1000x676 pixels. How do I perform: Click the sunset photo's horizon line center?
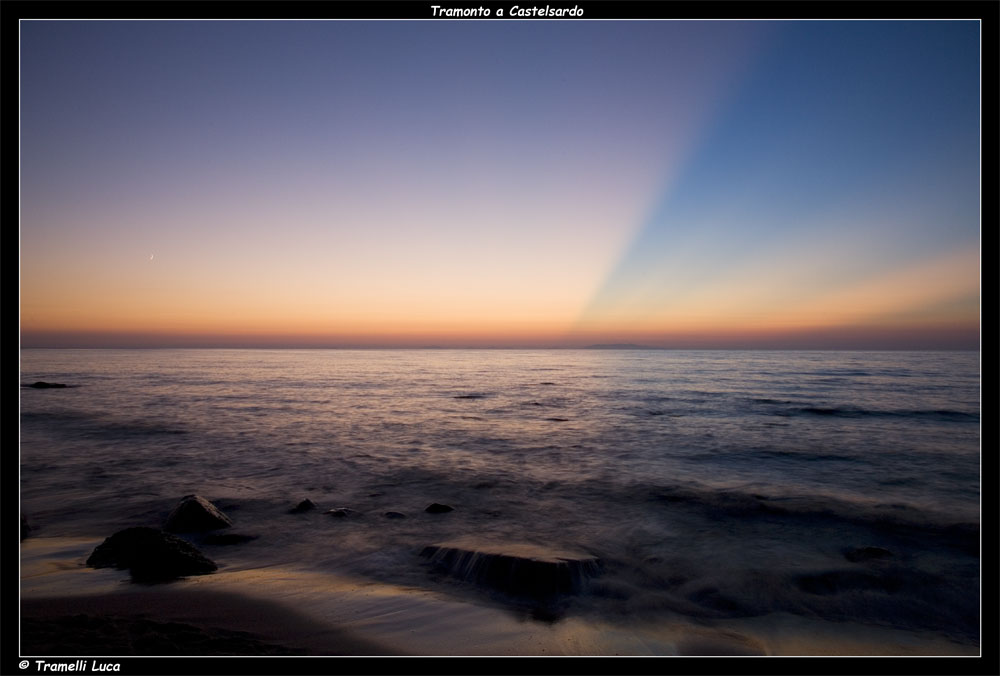tap(500, 348)
